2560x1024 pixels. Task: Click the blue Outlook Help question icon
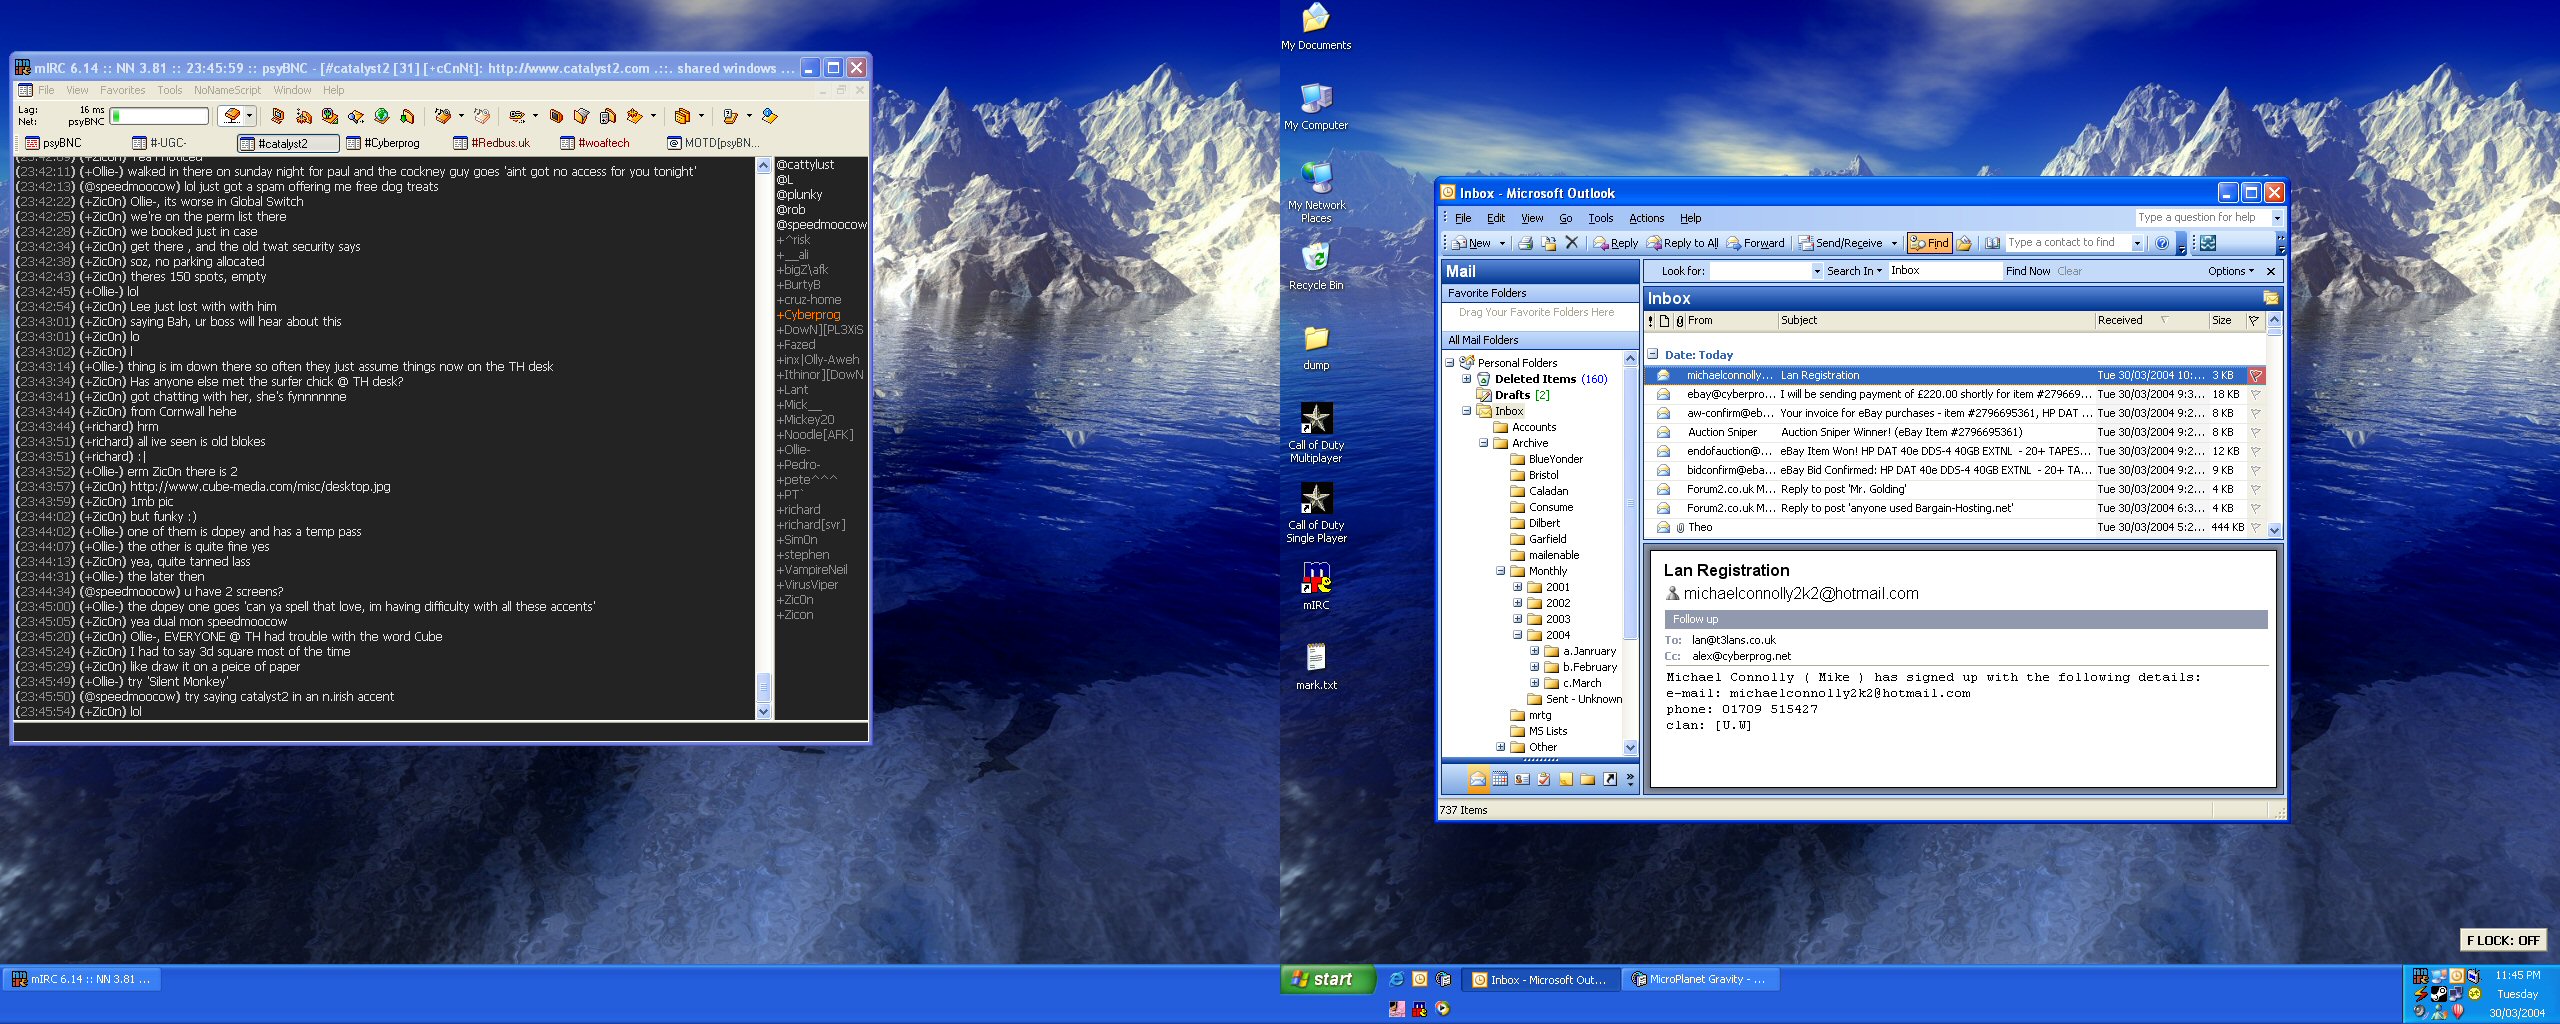point(2162,243)
